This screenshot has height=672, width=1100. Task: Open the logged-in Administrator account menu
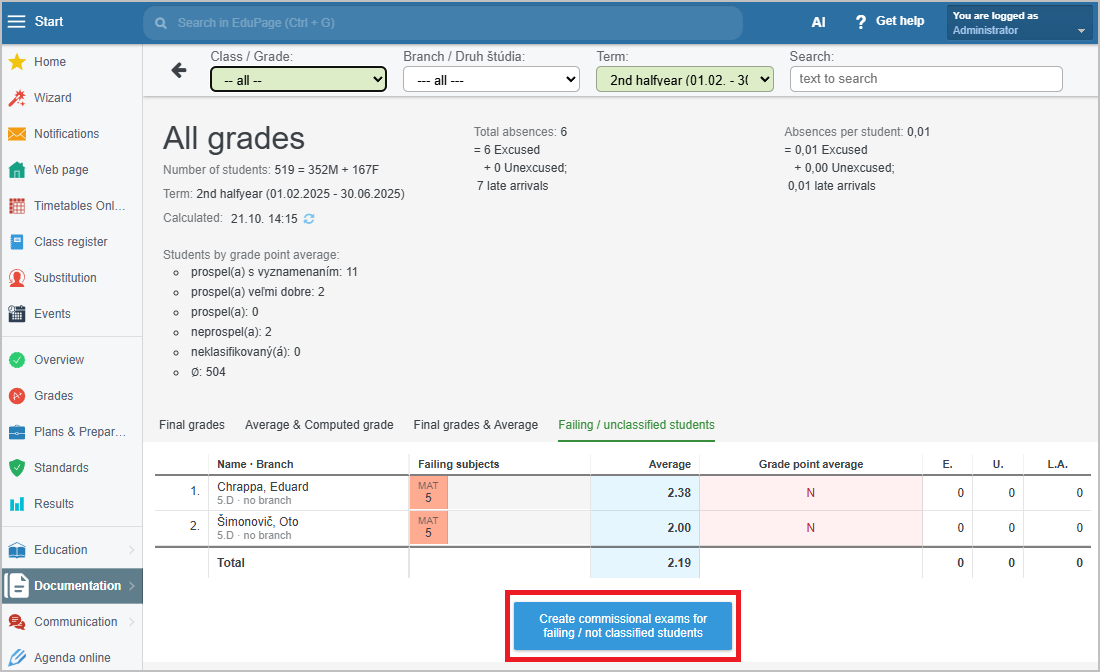click(x=1019, y=23)
